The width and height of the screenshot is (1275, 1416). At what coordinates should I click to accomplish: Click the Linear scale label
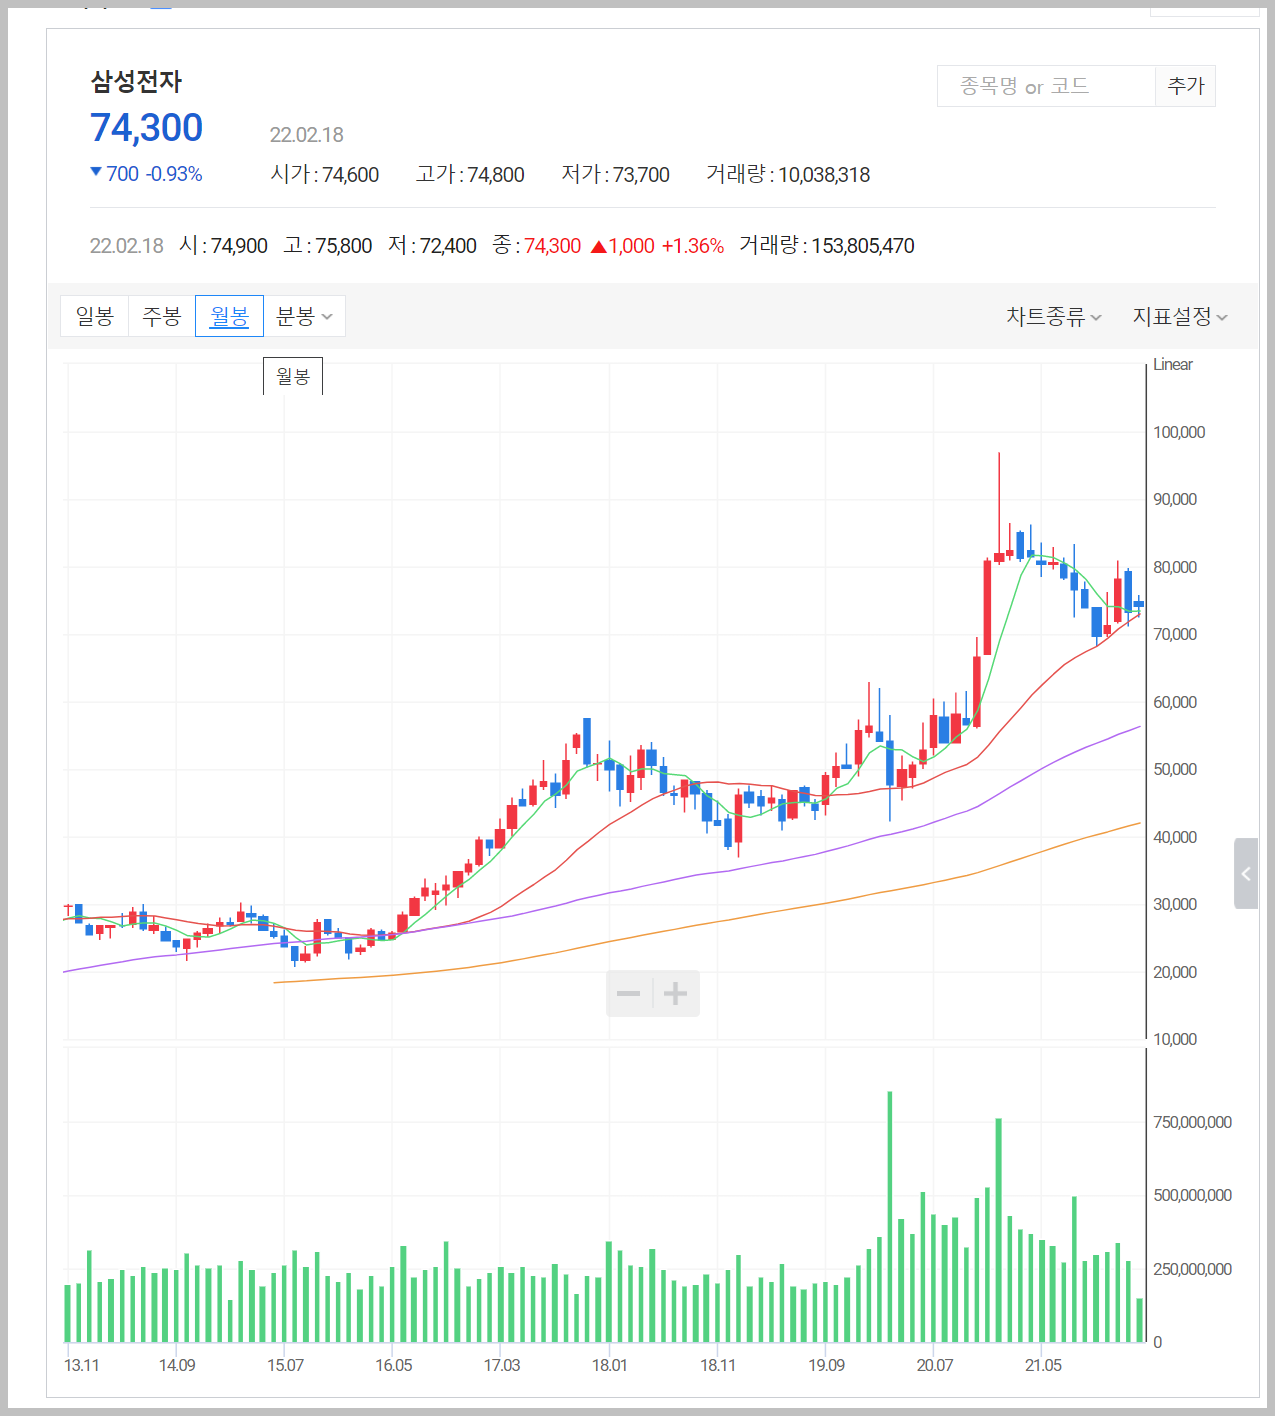1172,365
